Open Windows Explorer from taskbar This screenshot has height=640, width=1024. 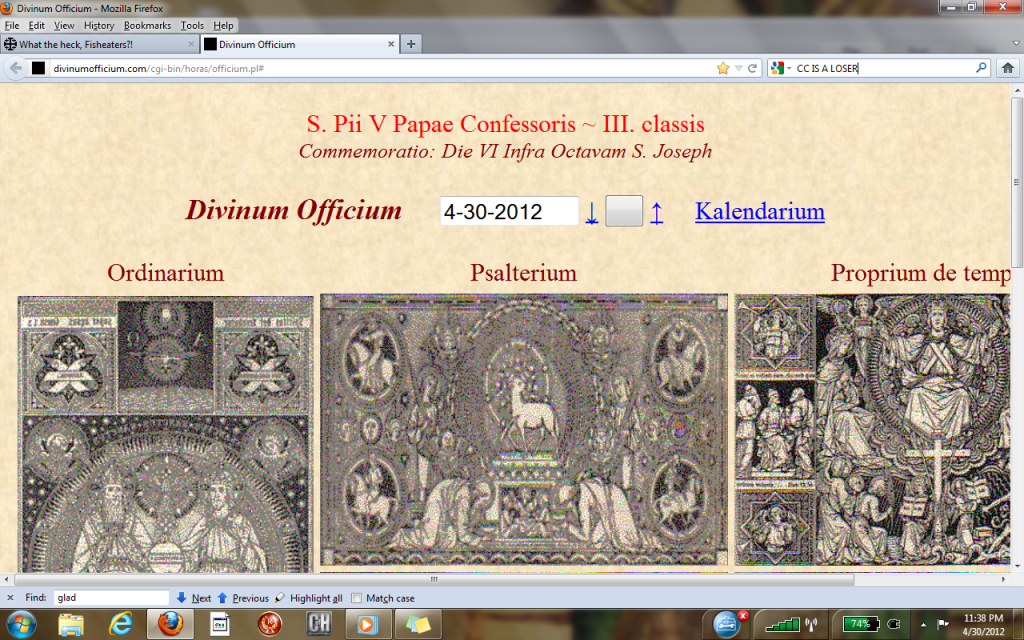tap(71, 624)
